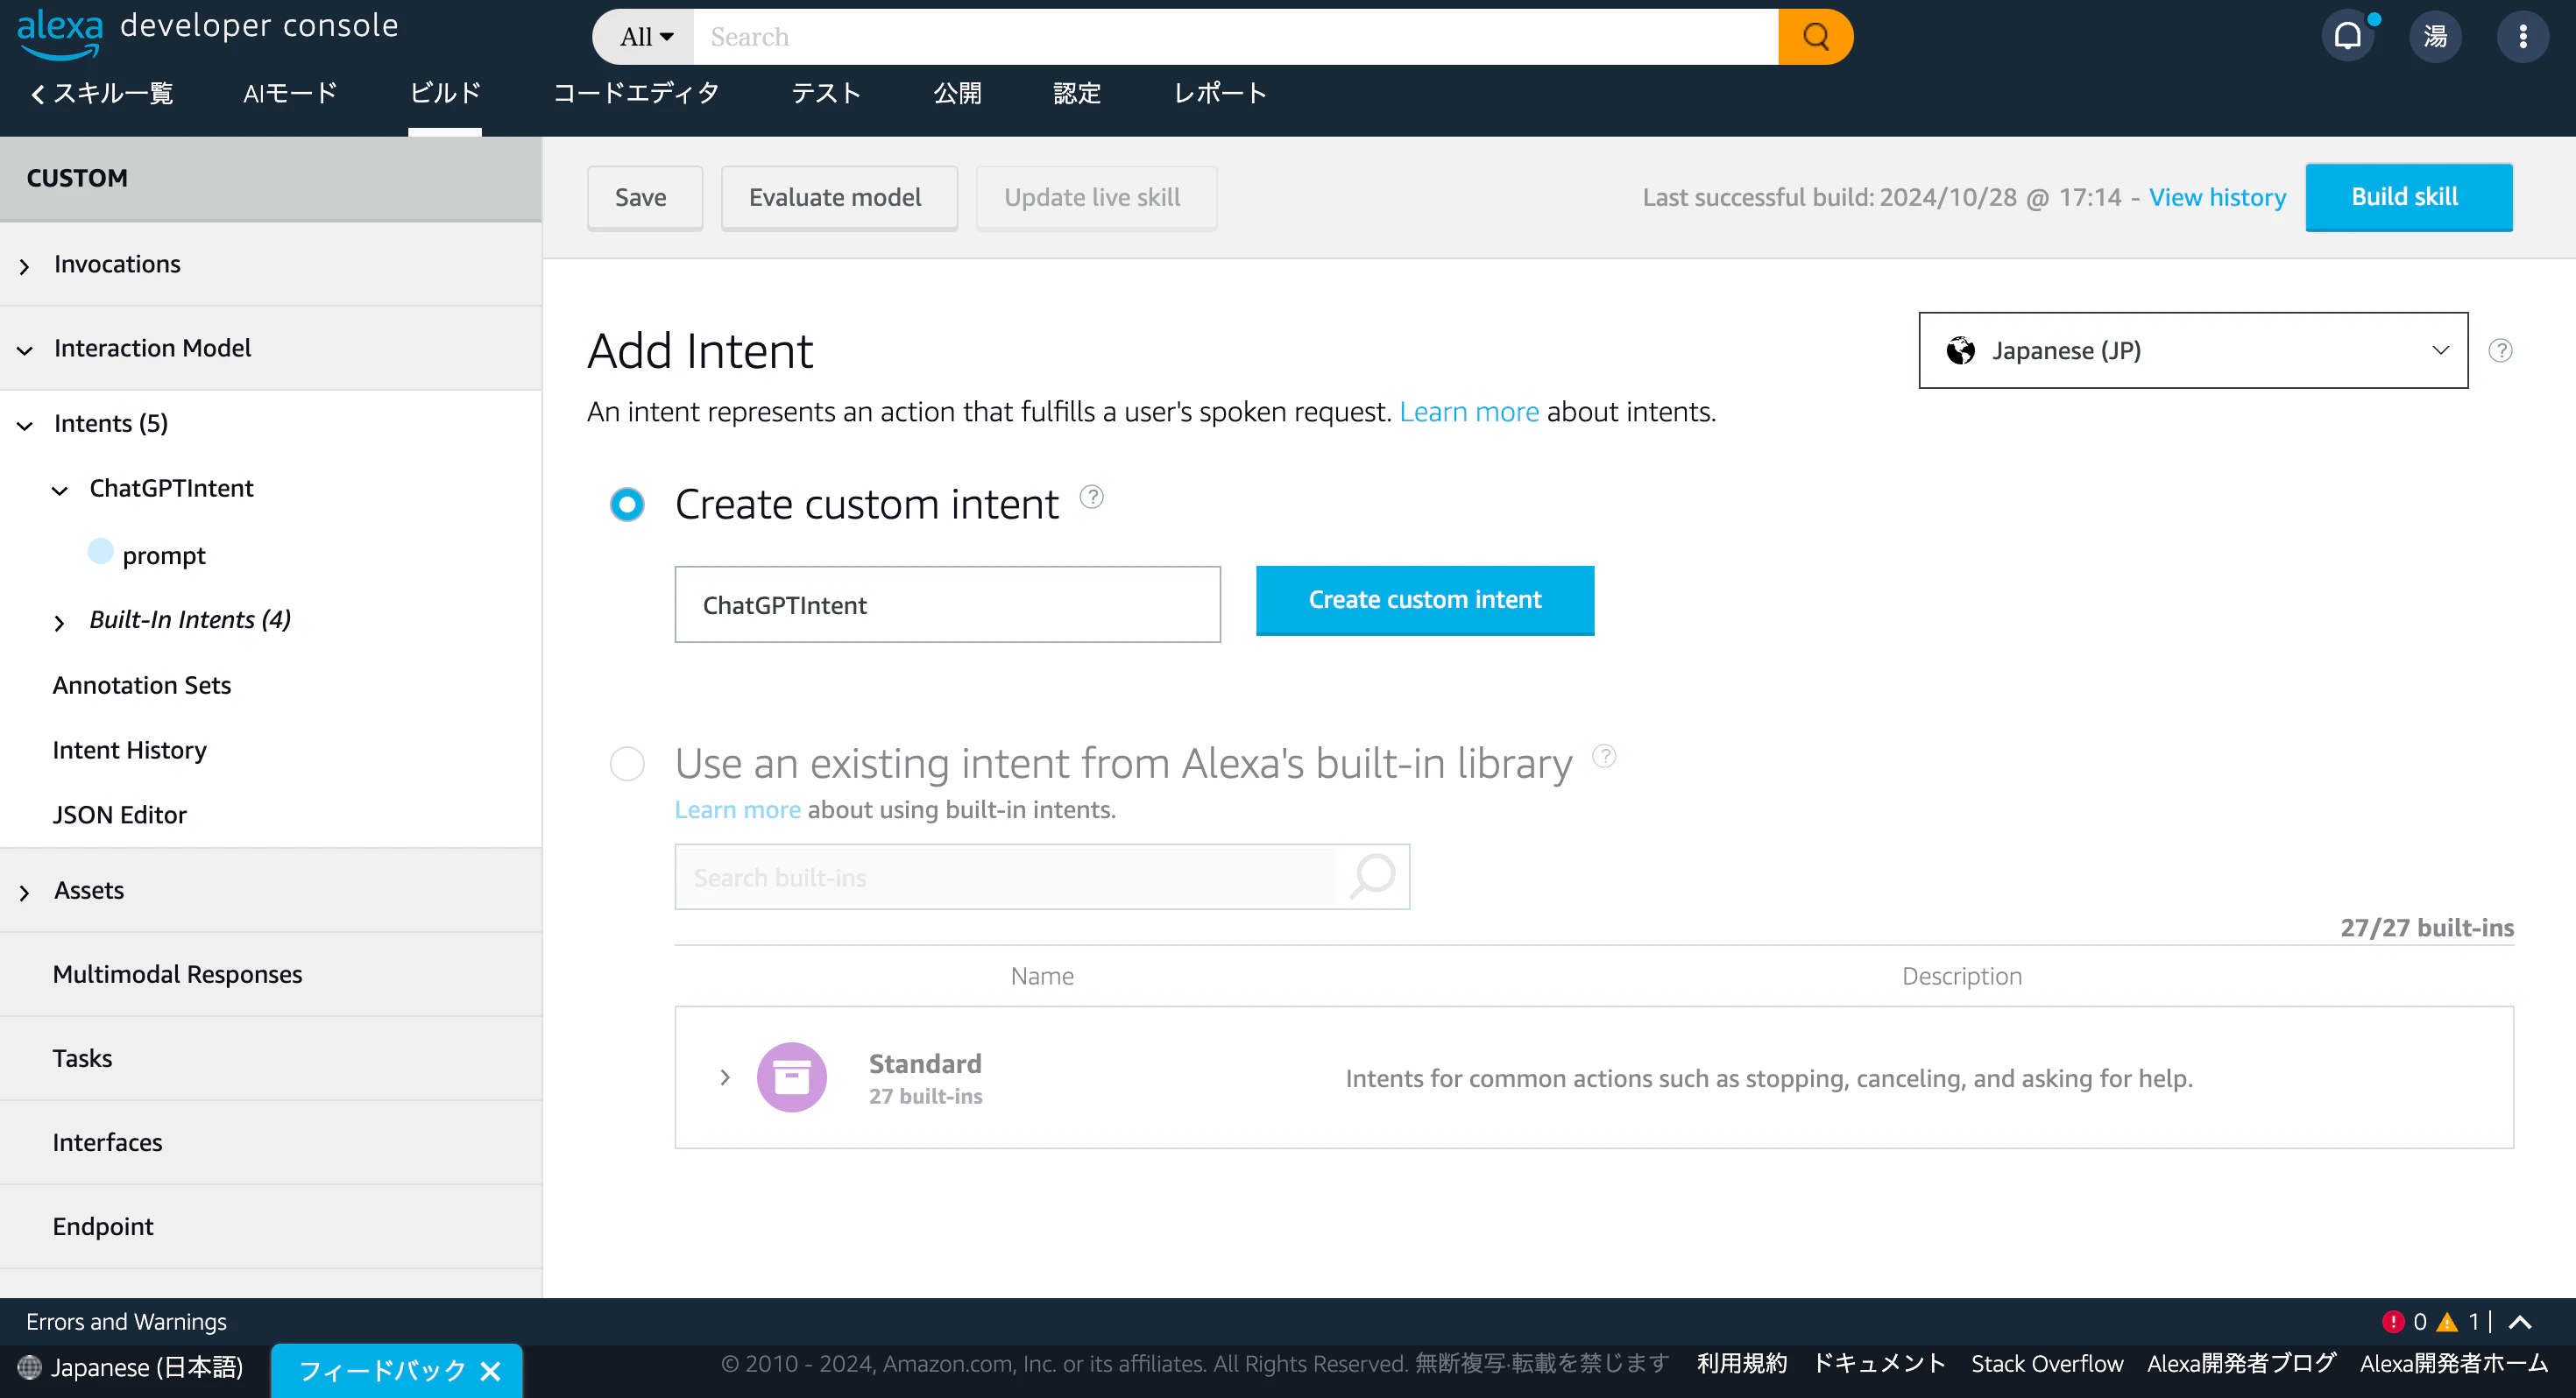Open the Alexa開発者ホーム footer link
Viewport: 2576px width, 1398px height.
pyautogui.click(x=2454, y=1364)
